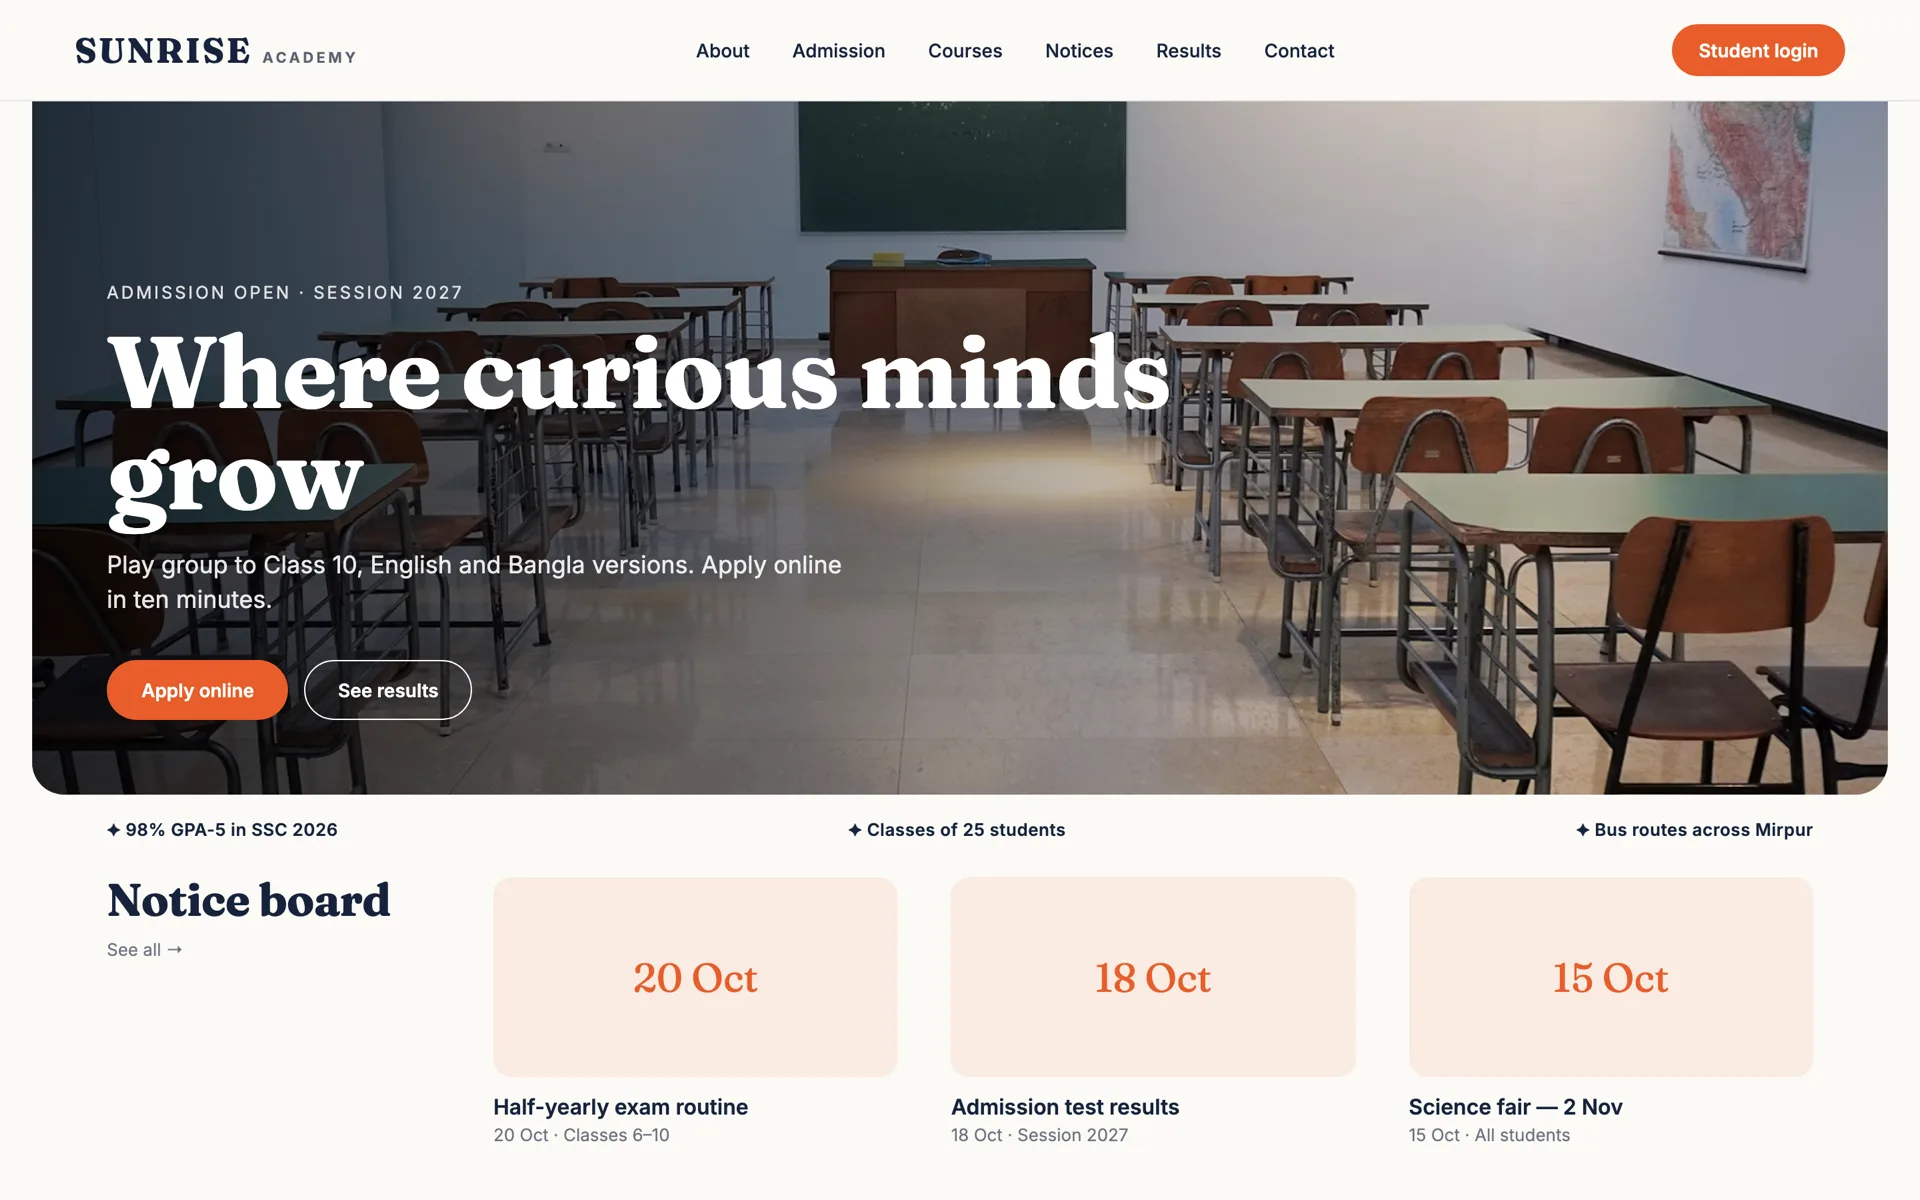Click the arrow icon beside See all
This screenshot has height=1200, width=1920.
click(x=175, y=950)
